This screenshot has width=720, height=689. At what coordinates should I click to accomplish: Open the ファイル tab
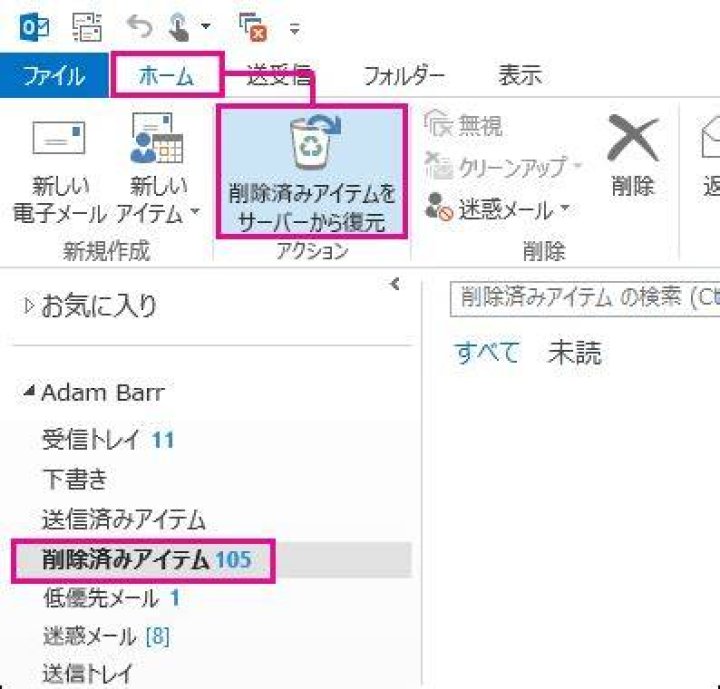[x=54, y=75]
